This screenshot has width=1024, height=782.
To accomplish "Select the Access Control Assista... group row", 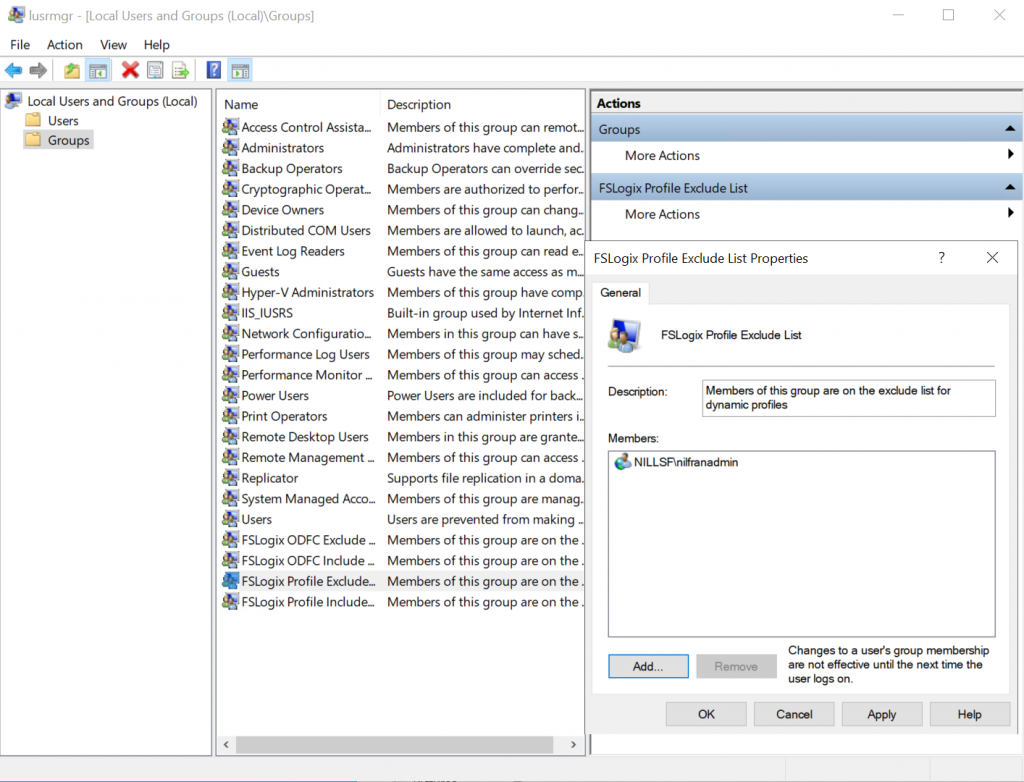I will 402,127.
